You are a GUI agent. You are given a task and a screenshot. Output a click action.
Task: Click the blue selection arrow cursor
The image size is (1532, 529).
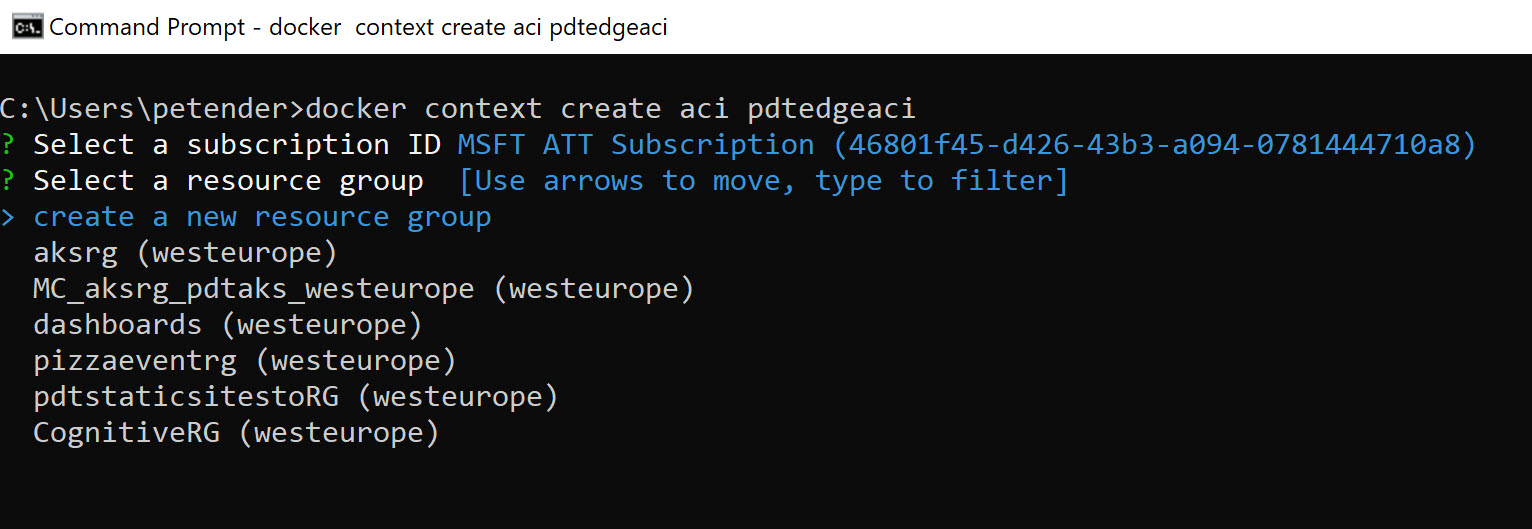tap(8, 218)
